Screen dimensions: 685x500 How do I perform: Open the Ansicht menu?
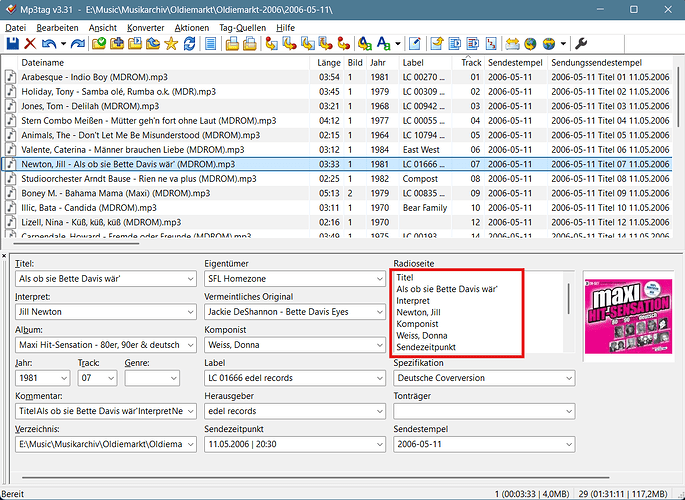[x=103, y=28]
